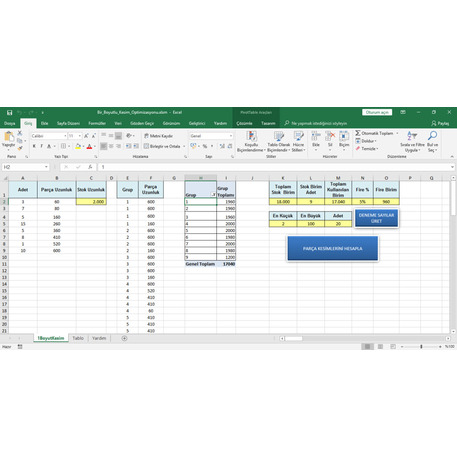Click Format as Table icon
The height and width of the screenshot is (457, 457).
coord(279,141)
